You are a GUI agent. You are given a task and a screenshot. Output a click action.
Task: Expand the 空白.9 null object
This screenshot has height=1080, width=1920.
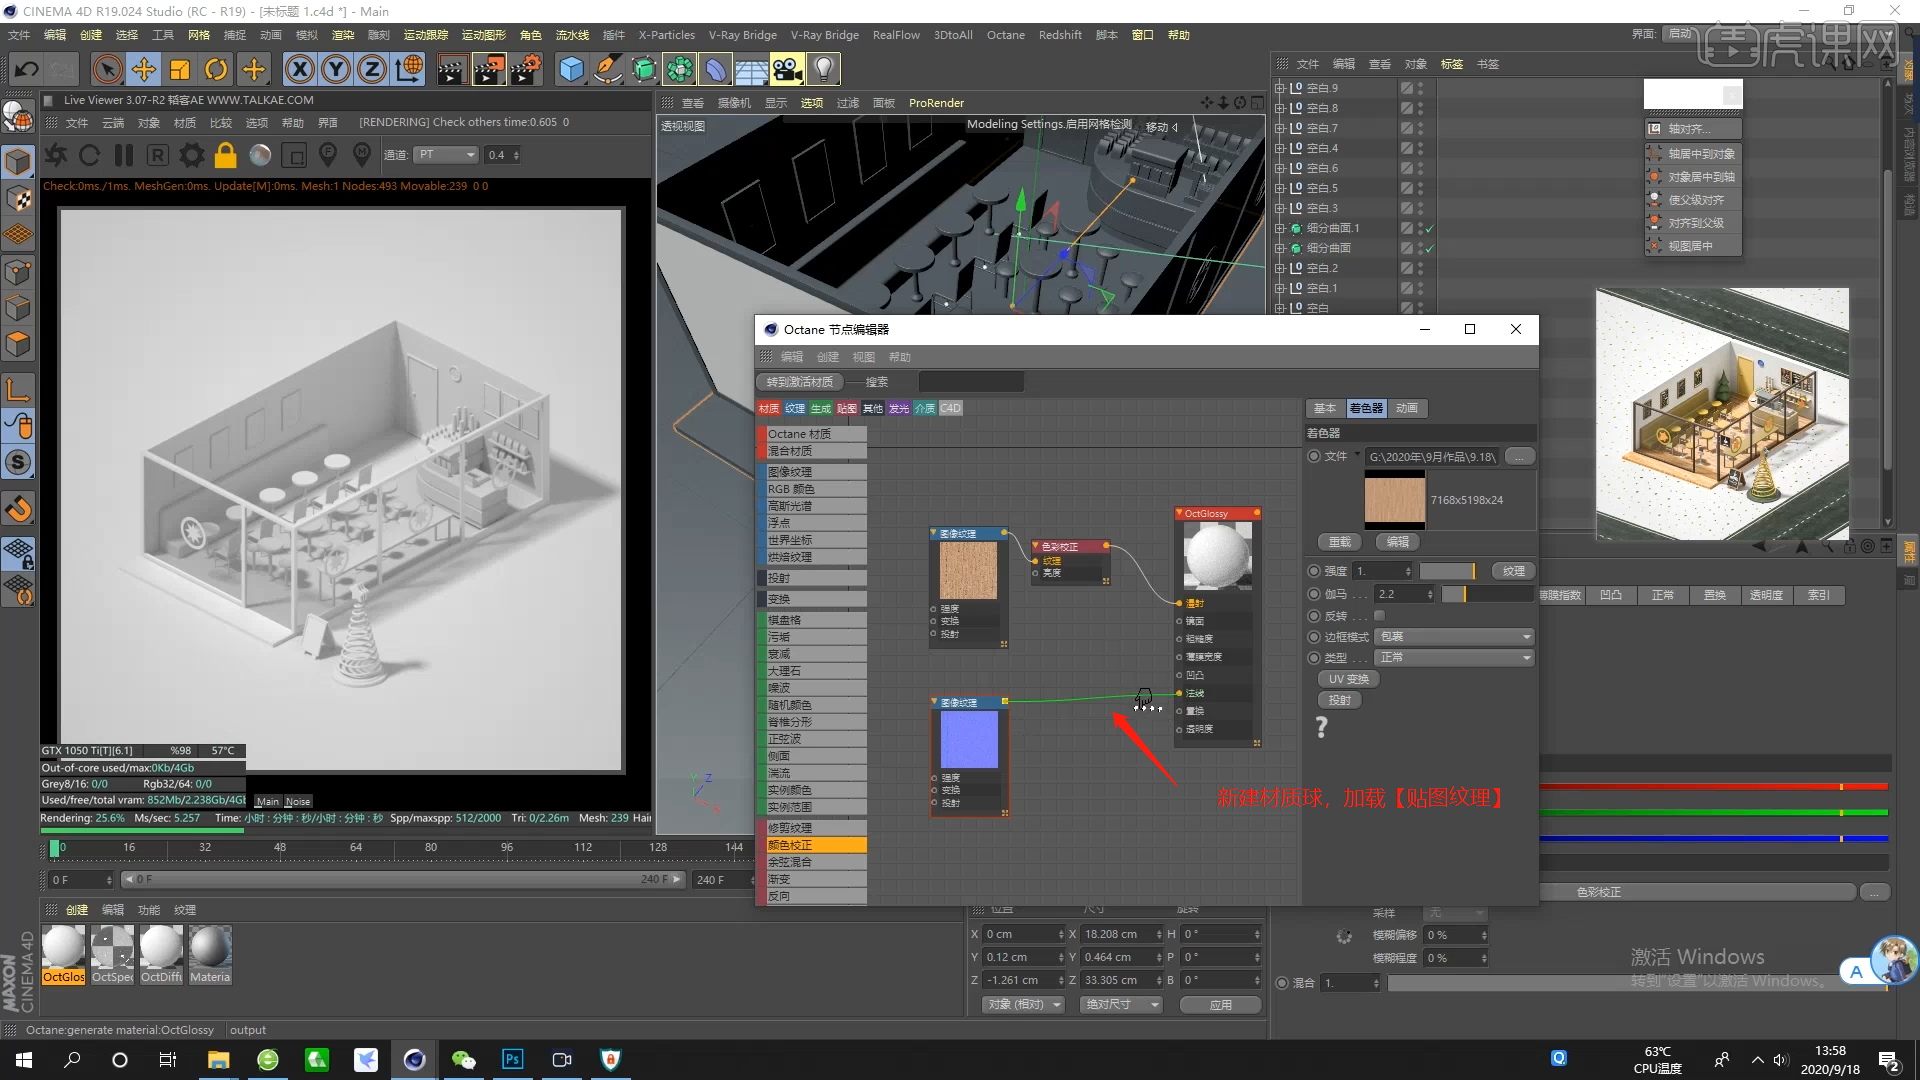[x=1279, y=88]
